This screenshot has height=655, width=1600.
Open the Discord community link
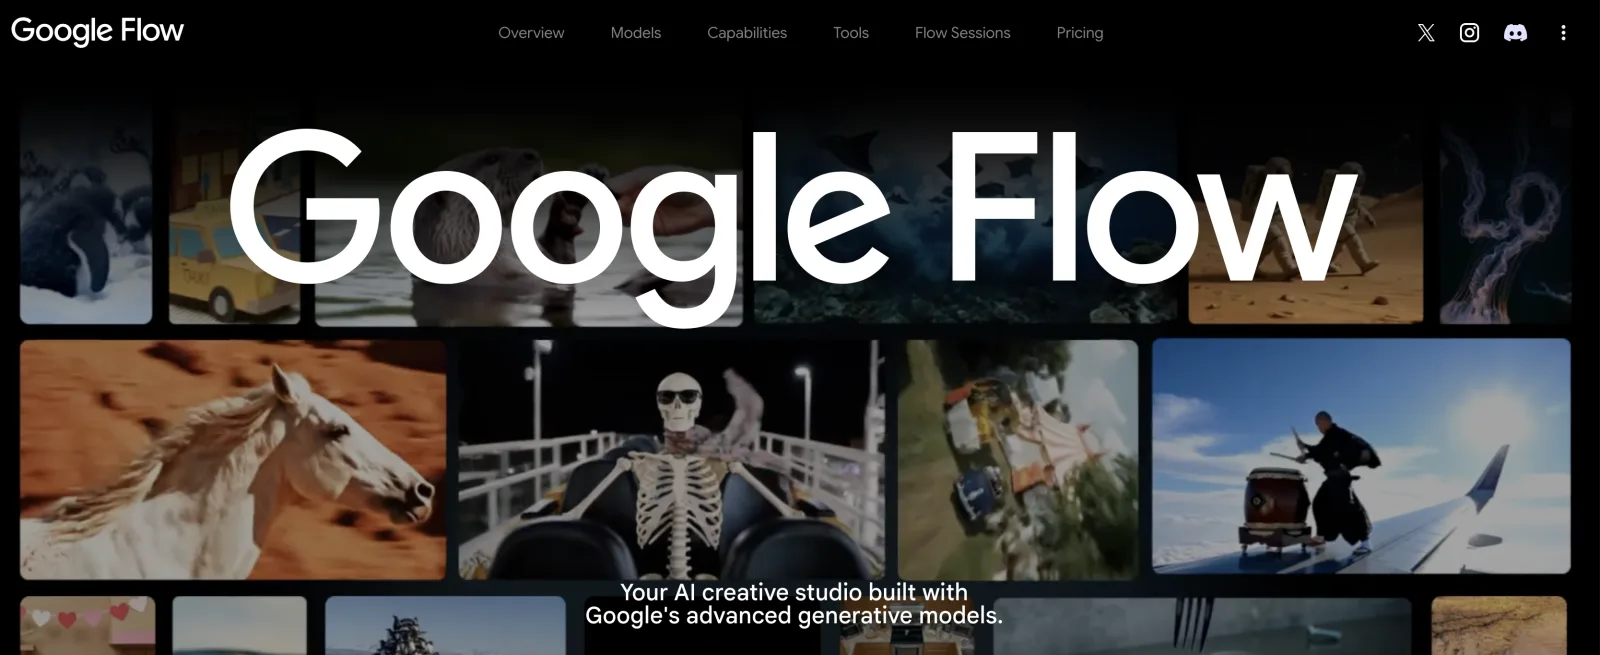coord(1515,33)
